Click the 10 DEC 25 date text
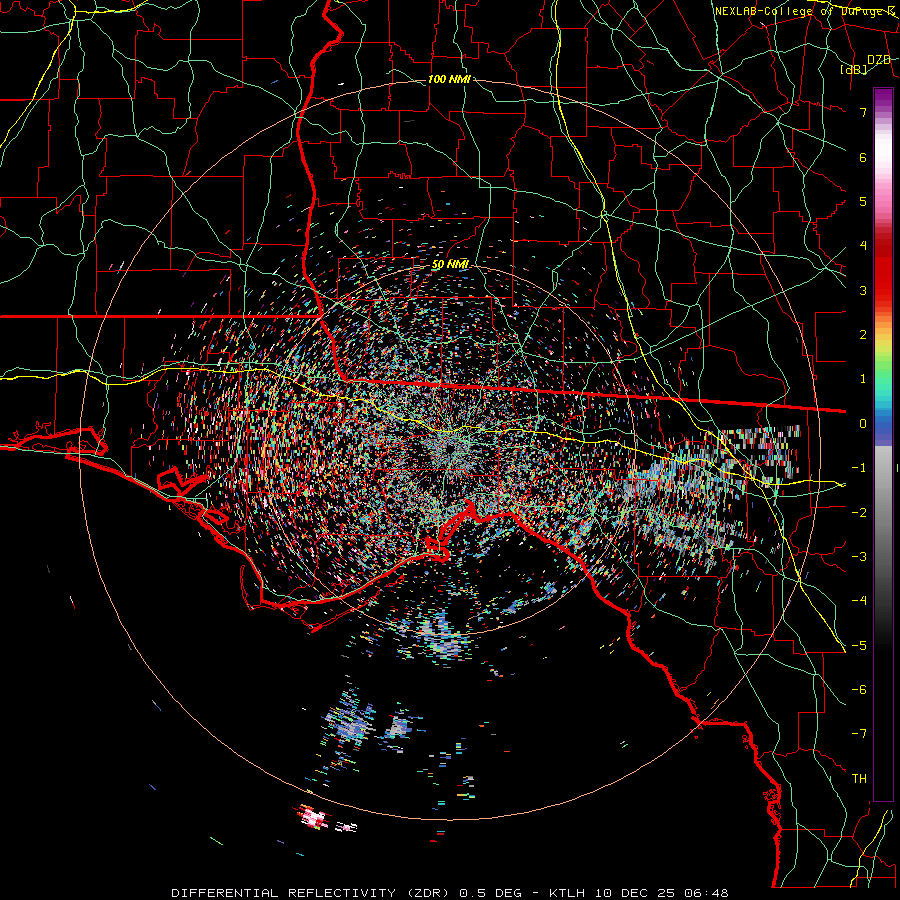Viewport: 900px width, 900px height. tap(637, 893)
